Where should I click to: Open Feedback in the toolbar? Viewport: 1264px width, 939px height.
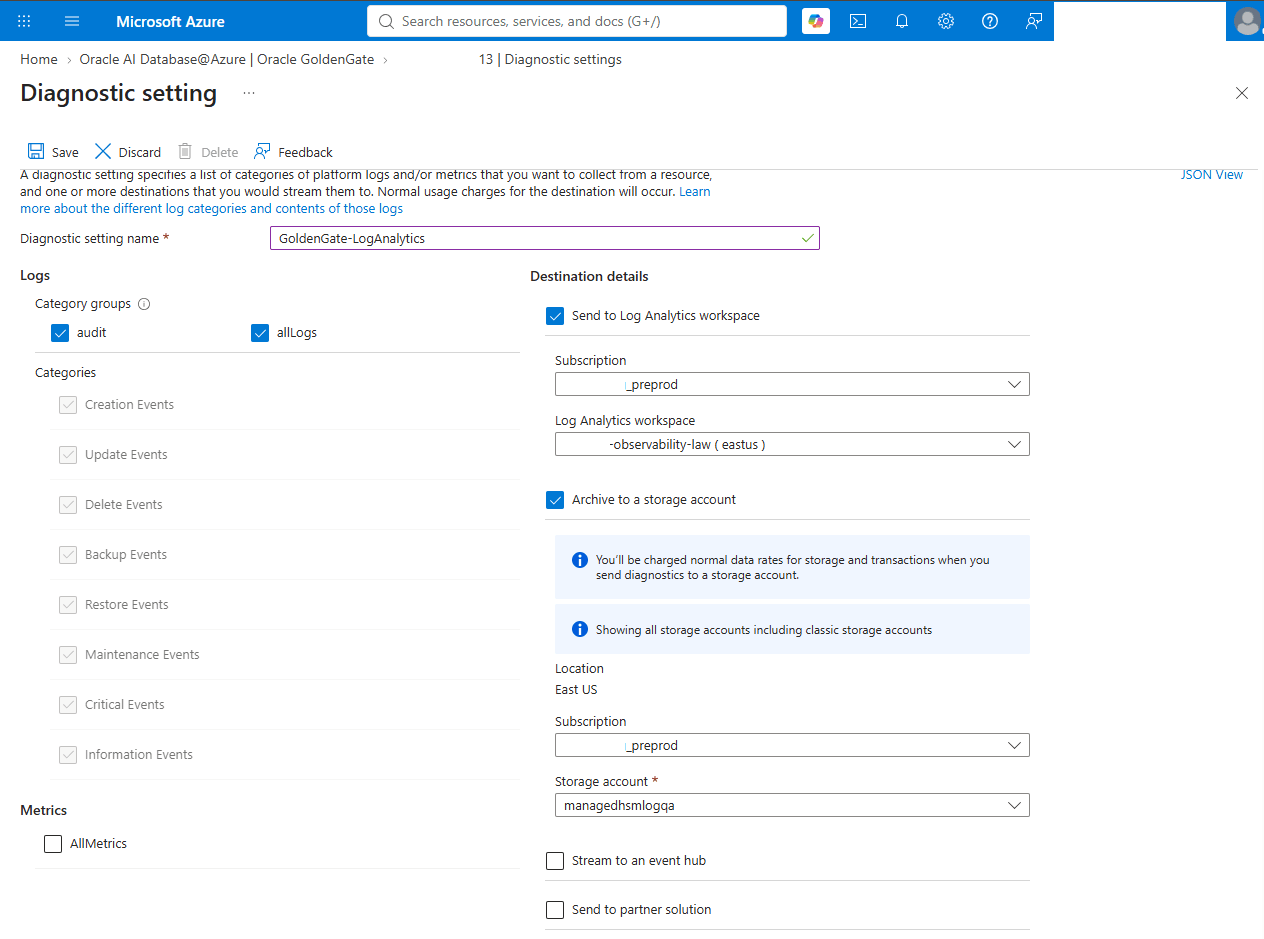click(293, 152)
